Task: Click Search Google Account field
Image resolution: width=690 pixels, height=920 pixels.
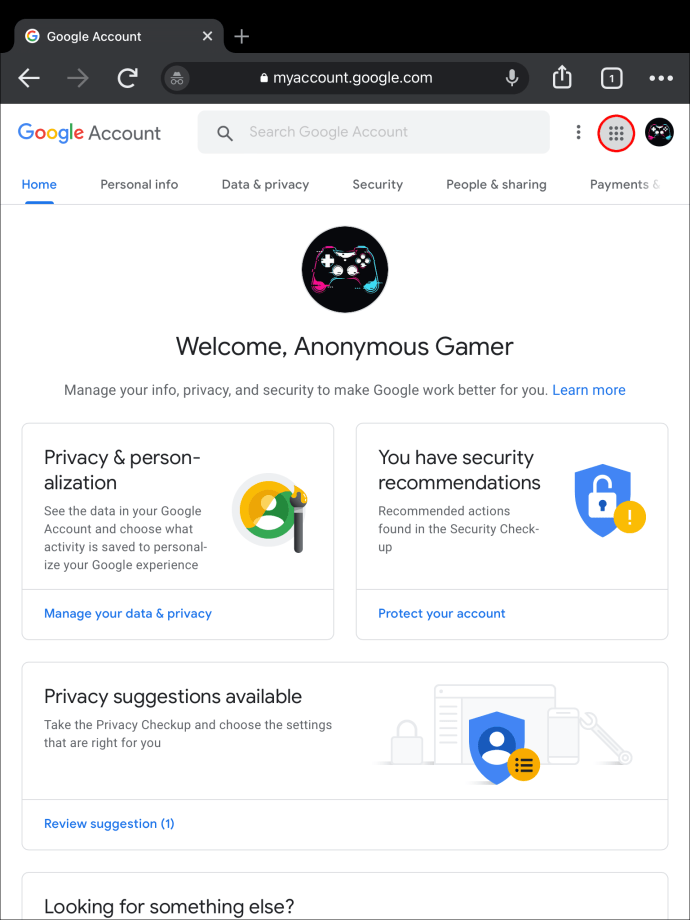Action: [374, 132]
